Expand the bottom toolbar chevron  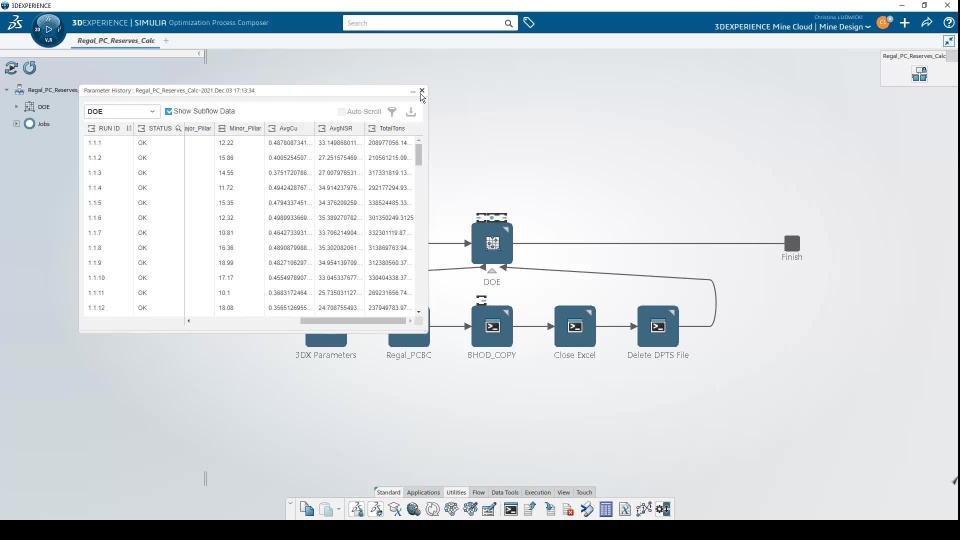pyautogui.click(x=290, y=503)
